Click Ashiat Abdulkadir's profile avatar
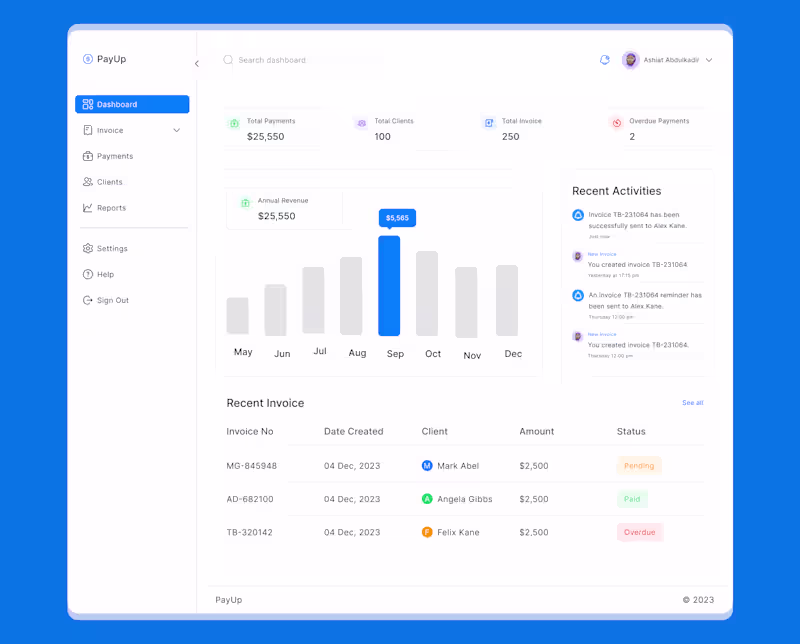 (631, 60)
